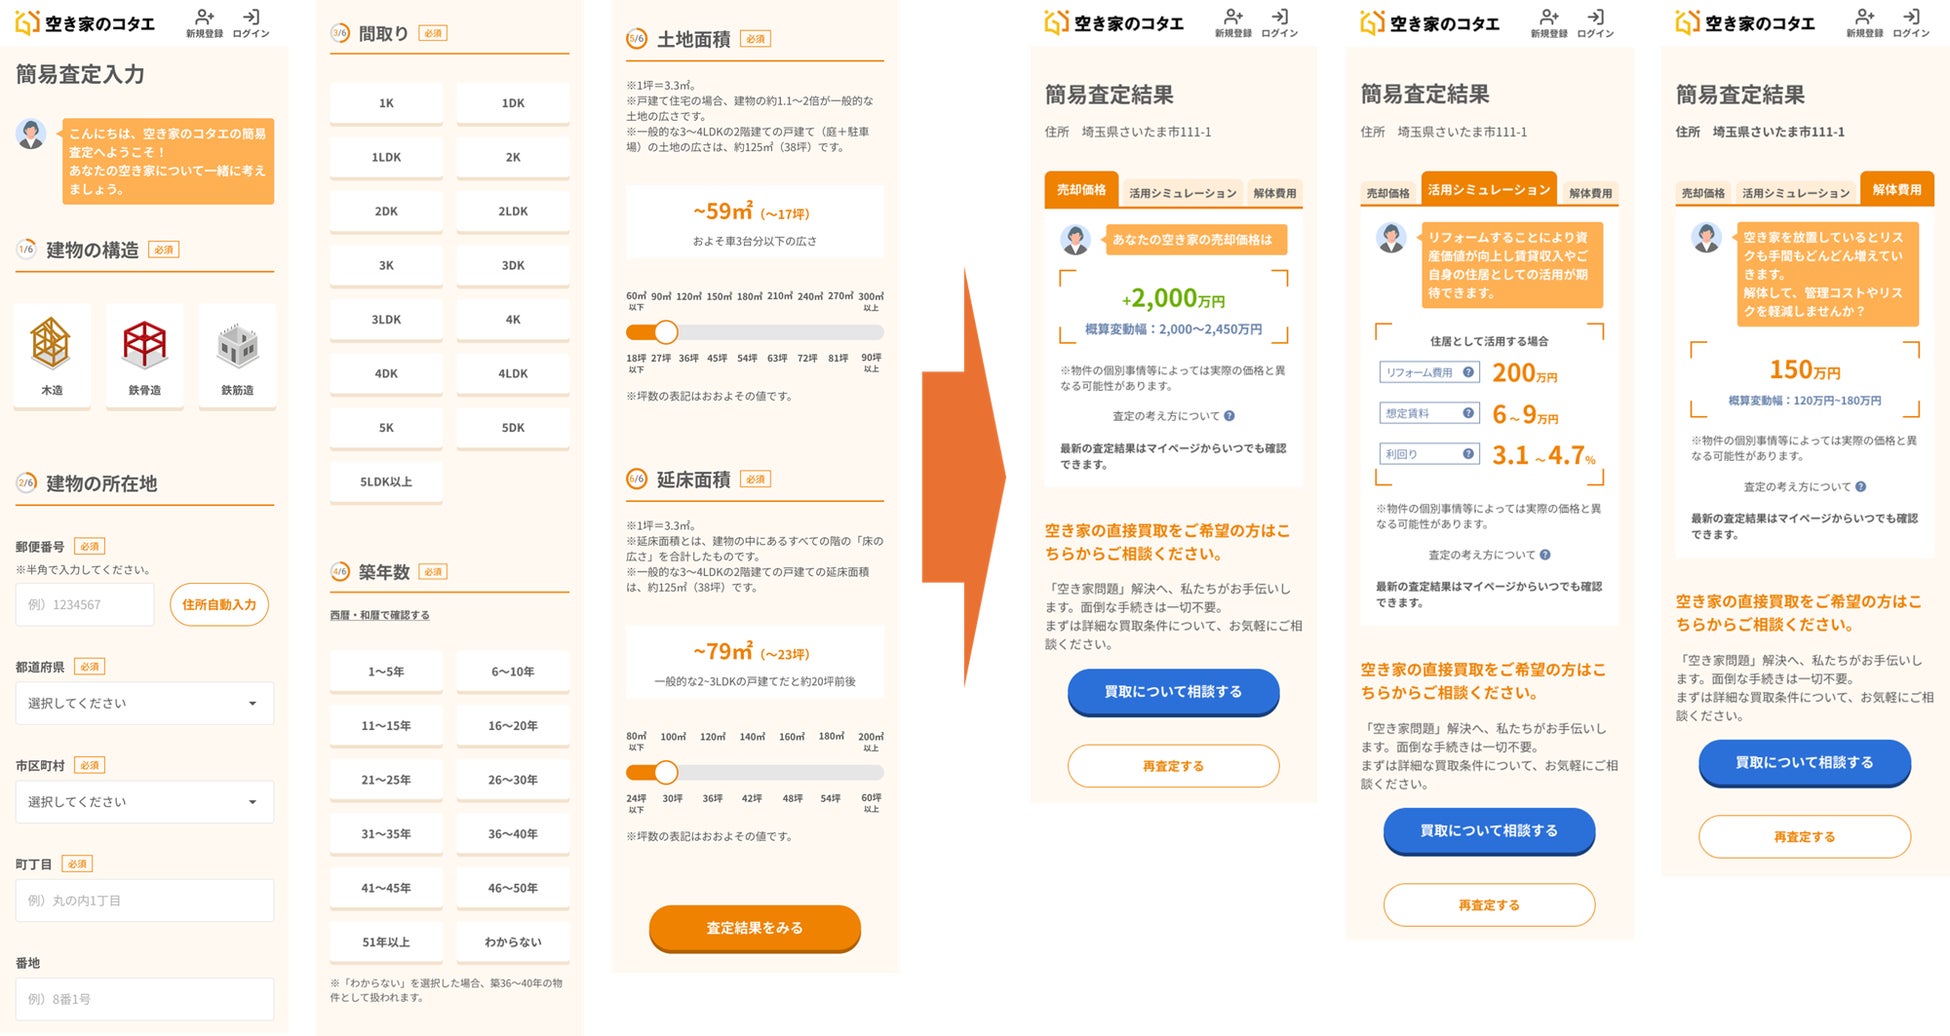Select the 3DK floor plan option
Viewport: 1950px width, 1036px height.
(x=513, y=265)
